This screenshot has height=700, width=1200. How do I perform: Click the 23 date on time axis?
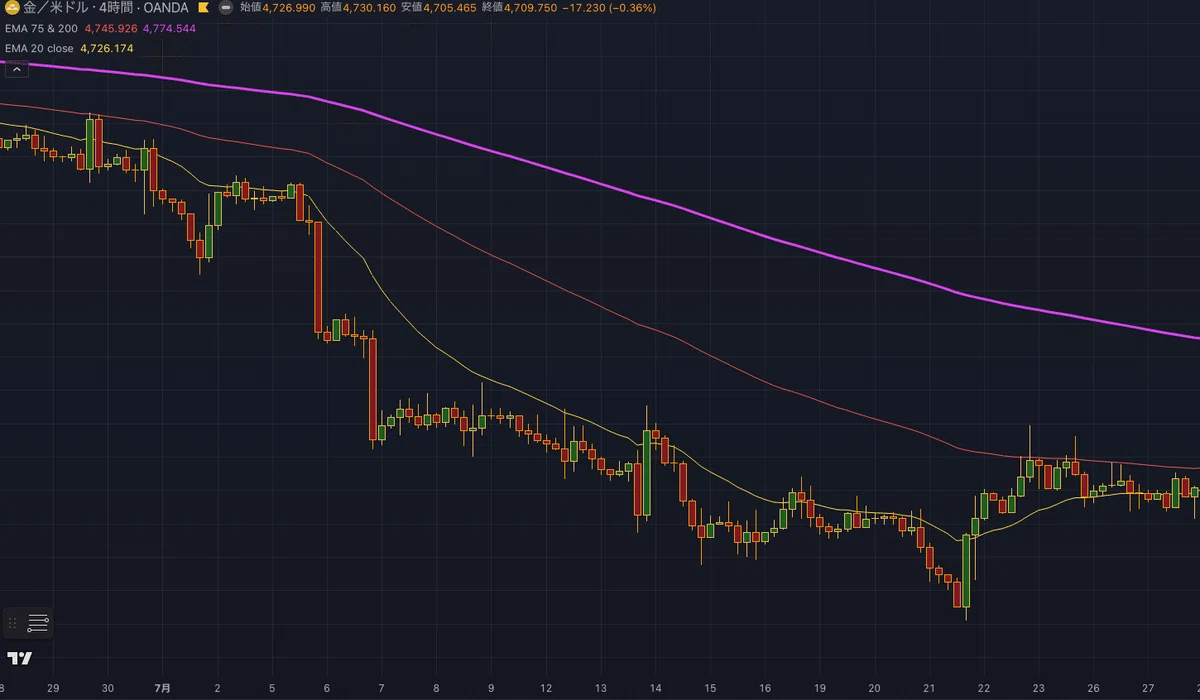coord(1039,688)
